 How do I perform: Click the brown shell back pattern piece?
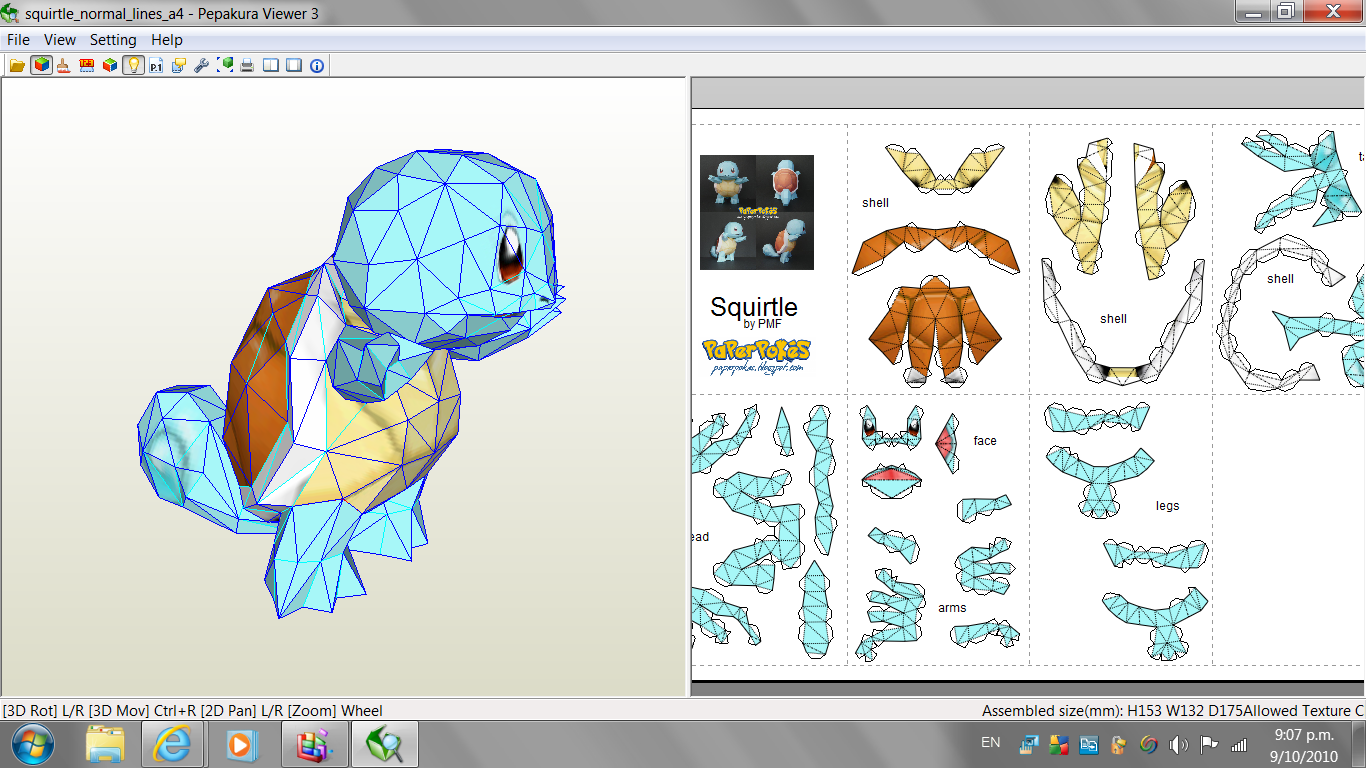click(936, 332)
